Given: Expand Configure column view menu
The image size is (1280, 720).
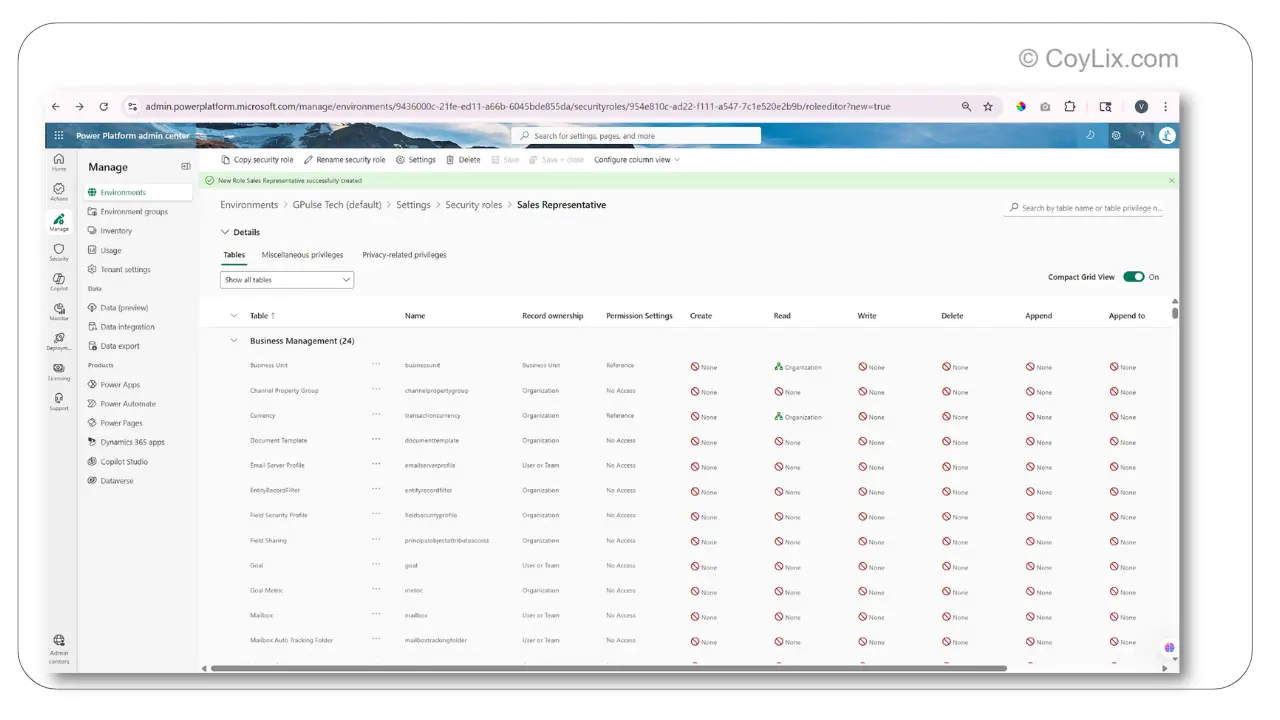Looking at the screenshot, I should 637,160.
